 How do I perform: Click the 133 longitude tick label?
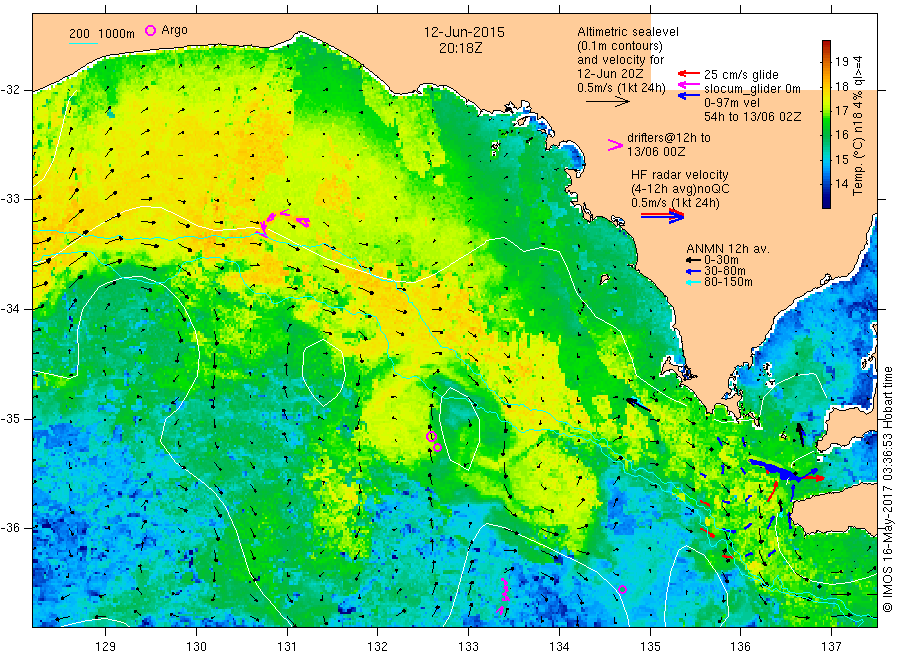pos(468,647)
